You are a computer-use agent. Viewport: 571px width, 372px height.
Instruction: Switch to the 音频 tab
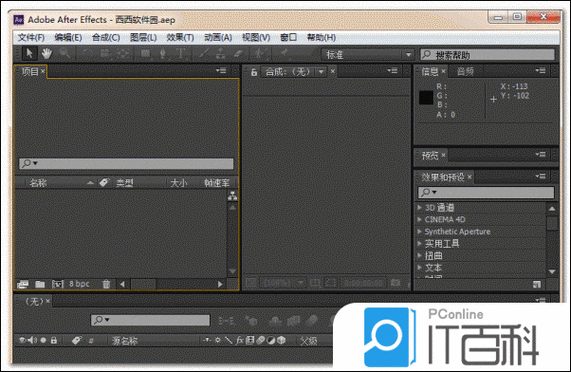coord(465,71)
